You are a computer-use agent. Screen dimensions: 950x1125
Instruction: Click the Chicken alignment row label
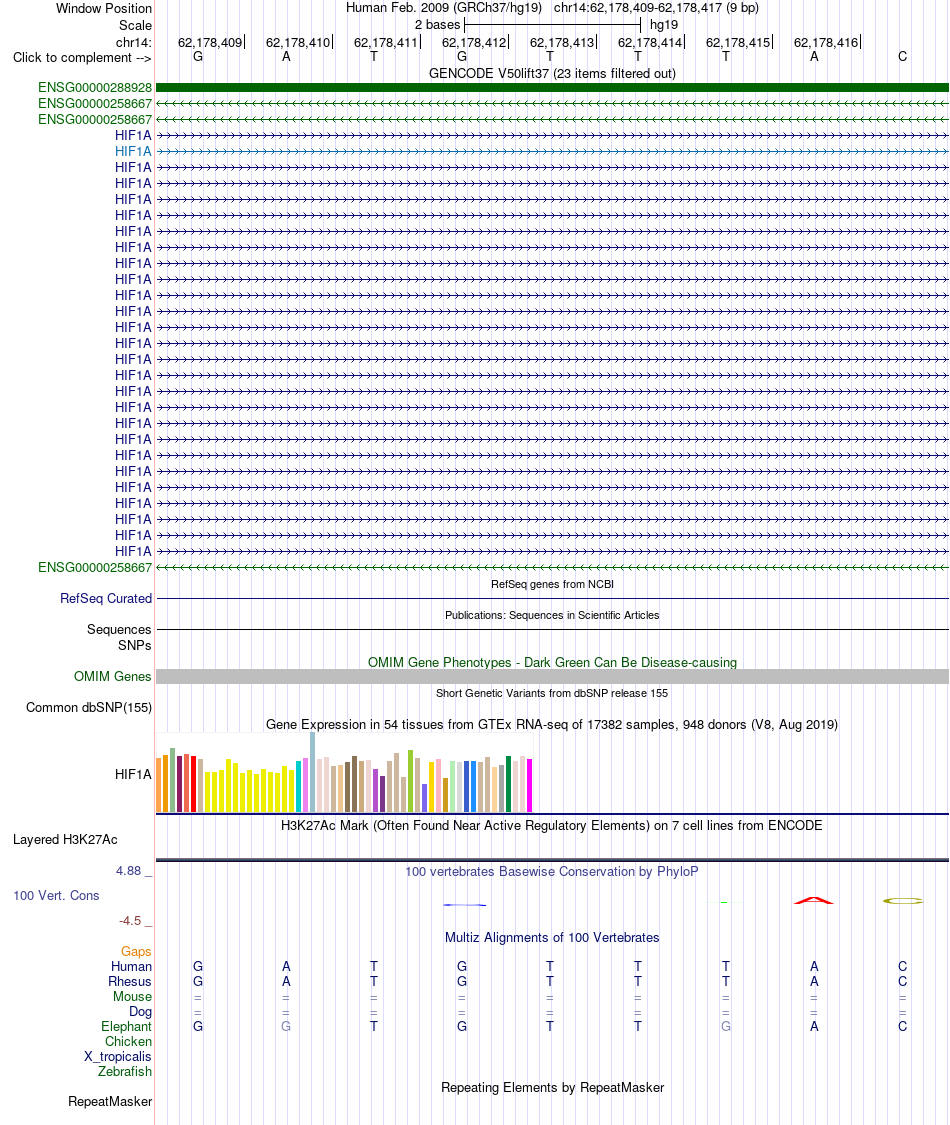(128, 1042)
